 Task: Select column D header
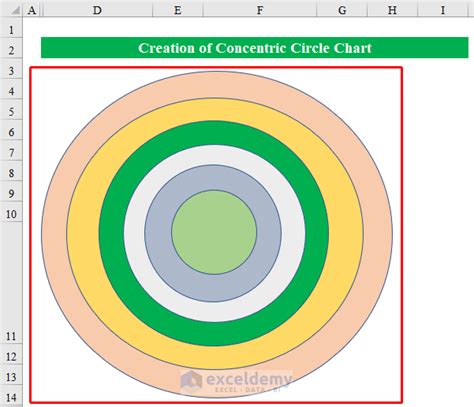coord(97,10)
